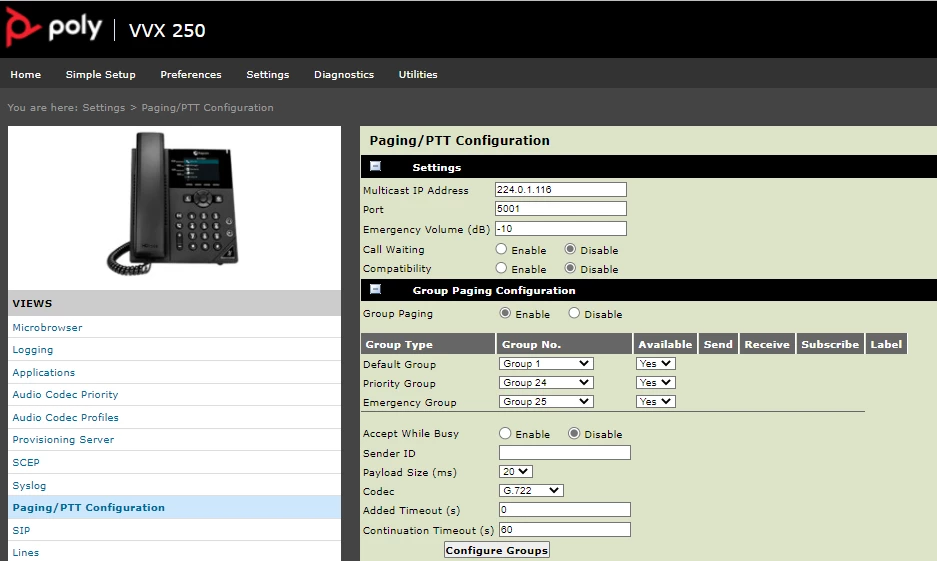Screen dimensions: 937x561
Task: Enable Call Waiting radio button
Action: pyautogui.click(x=501, y=249)
